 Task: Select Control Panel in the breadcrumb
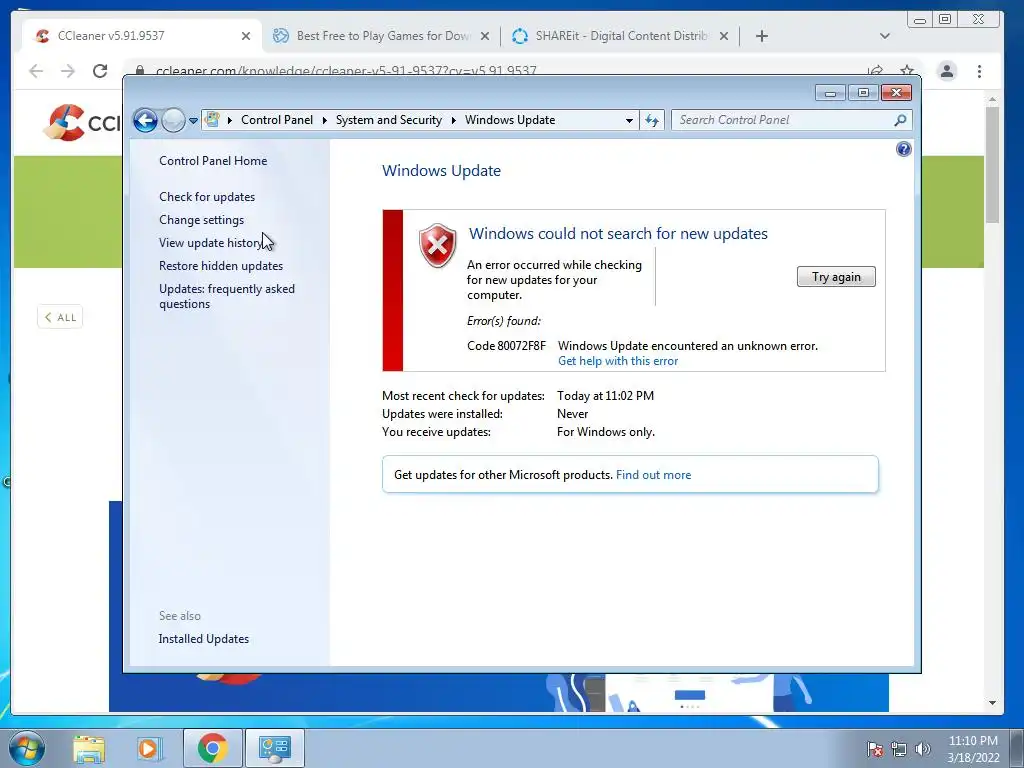pos(277,120)
